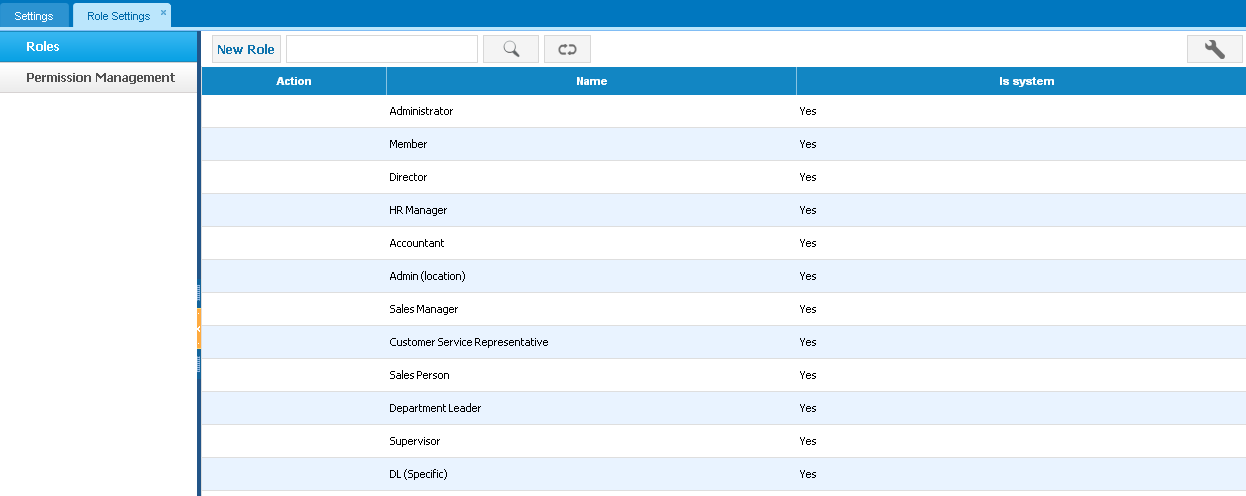This screenshot has width=1246, height=496.
Task: Click the reset link-chain icon button
Action: (x=567, y=49)
